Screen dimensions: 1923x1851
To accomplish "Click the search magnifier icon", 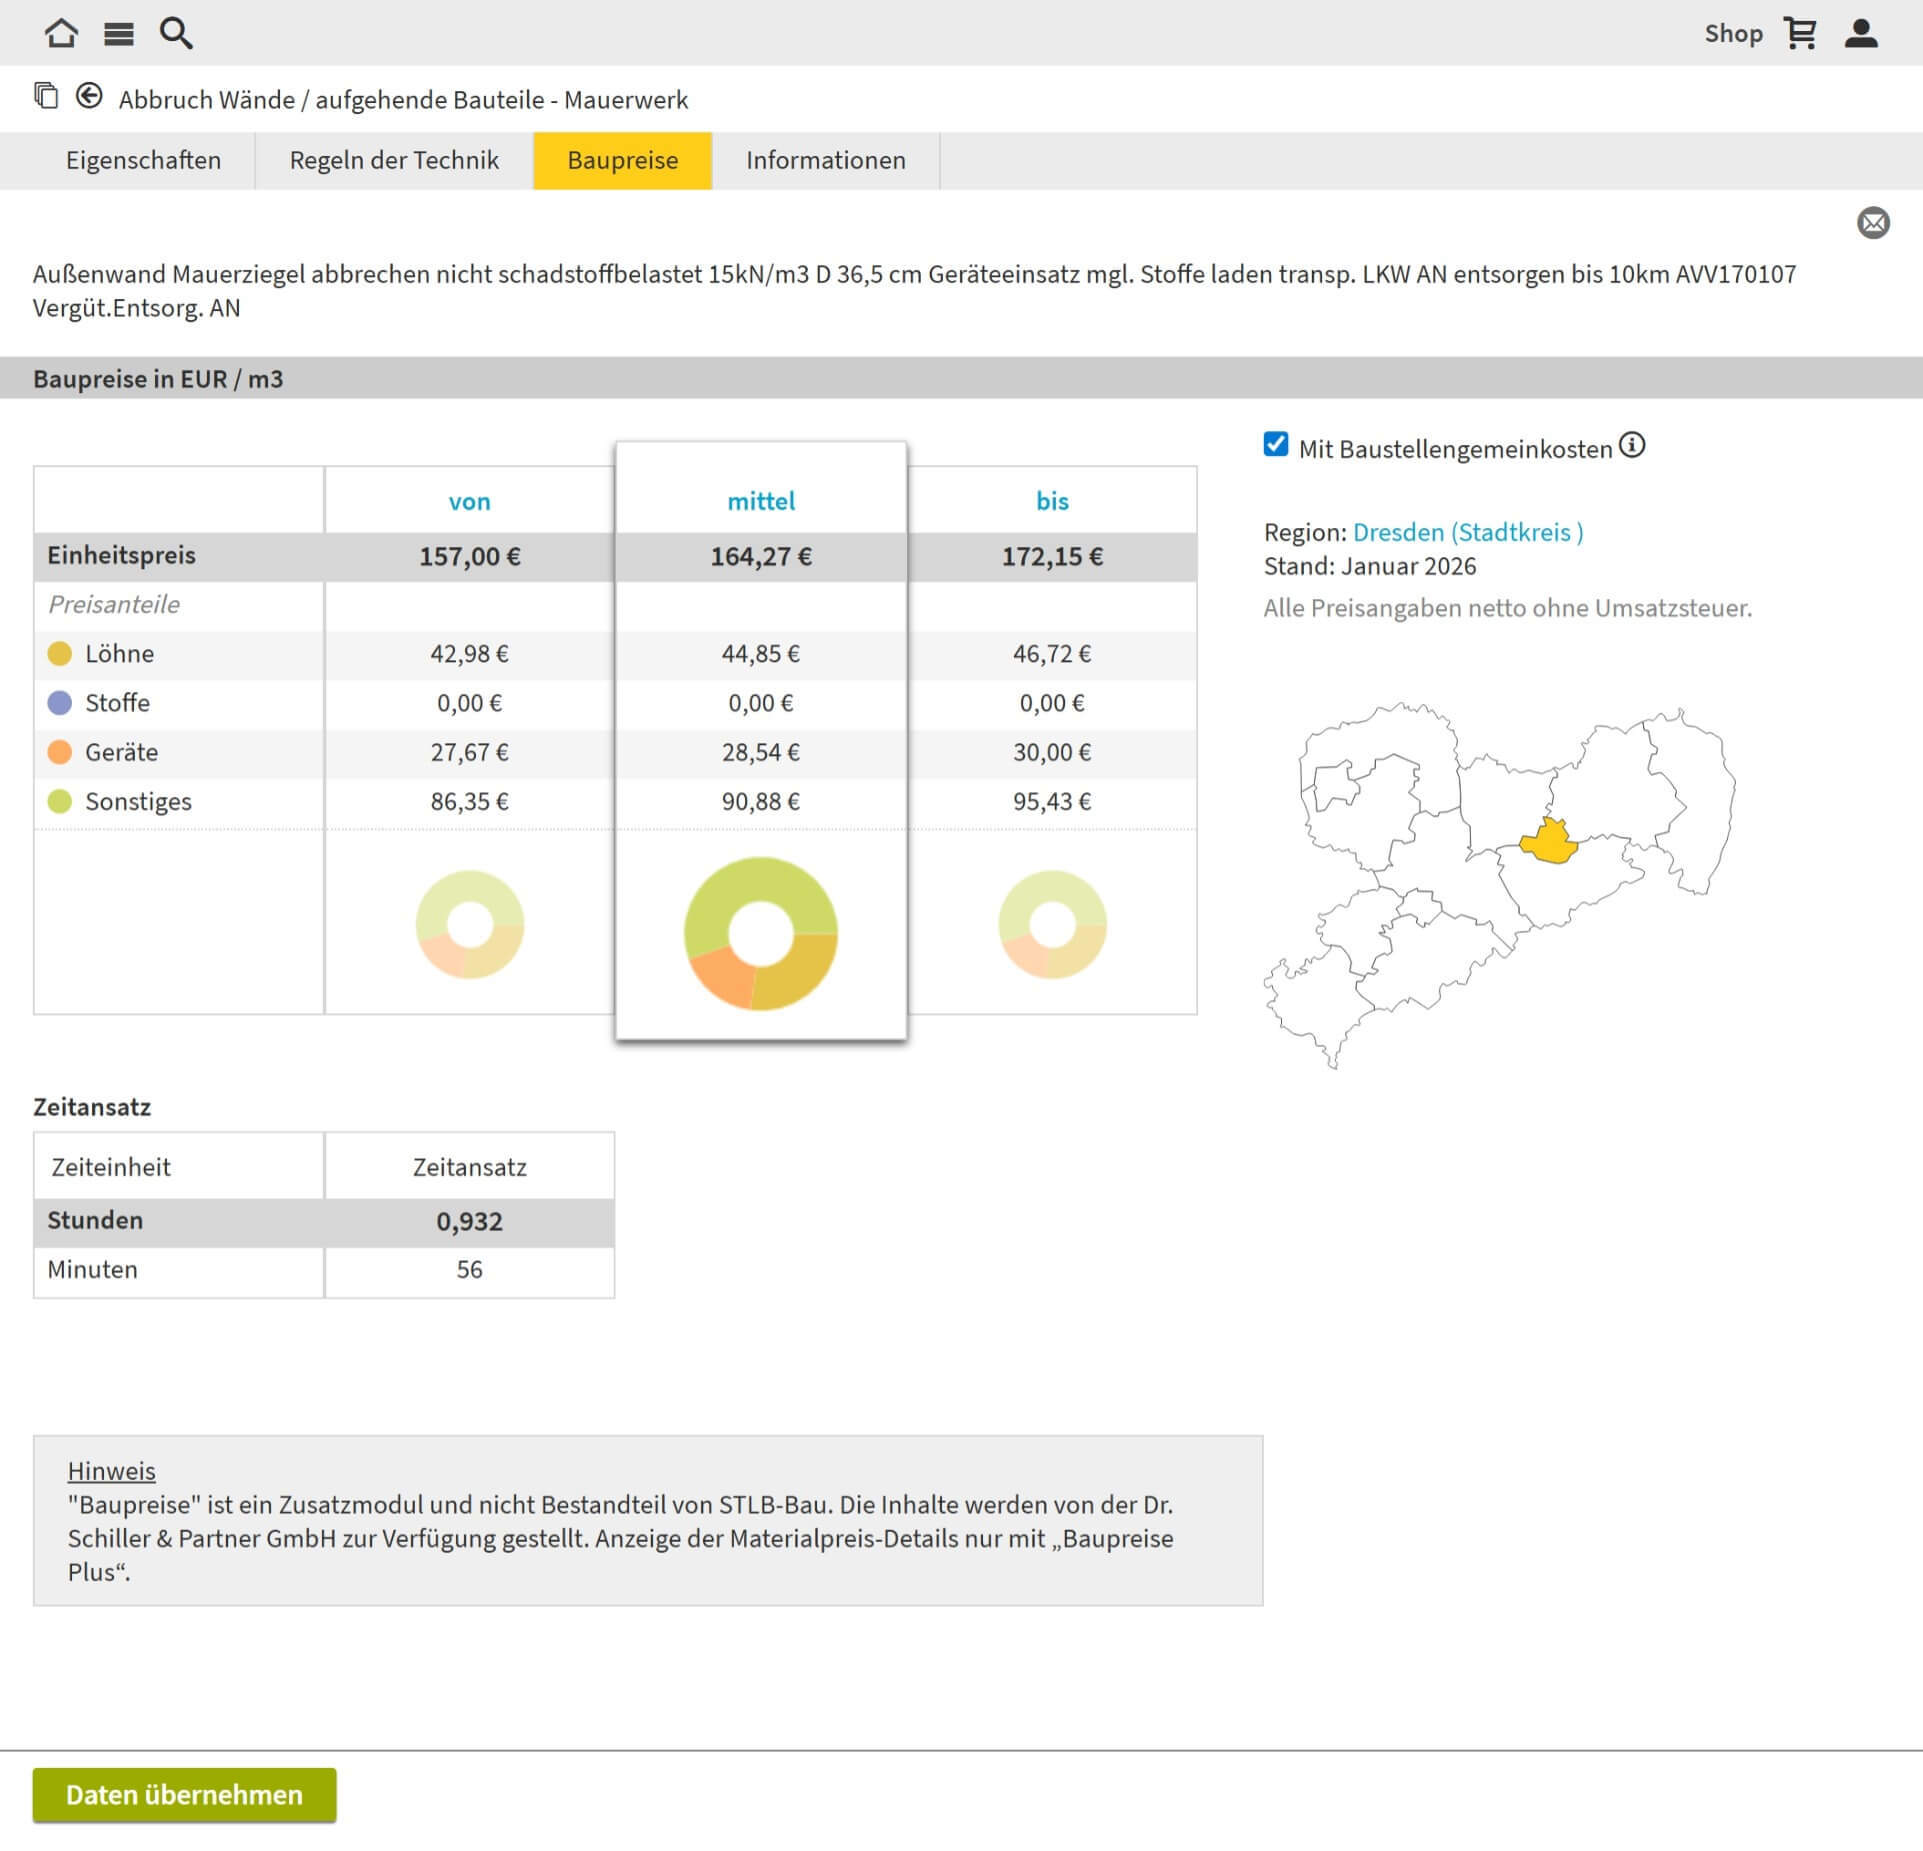I will pyautogui.click(x=176, y=33).
